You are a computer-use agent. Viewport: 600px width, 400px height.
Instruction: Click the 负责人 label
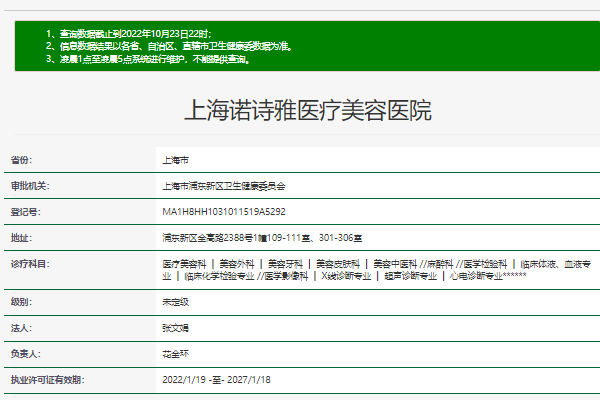(x=26, y=354)
